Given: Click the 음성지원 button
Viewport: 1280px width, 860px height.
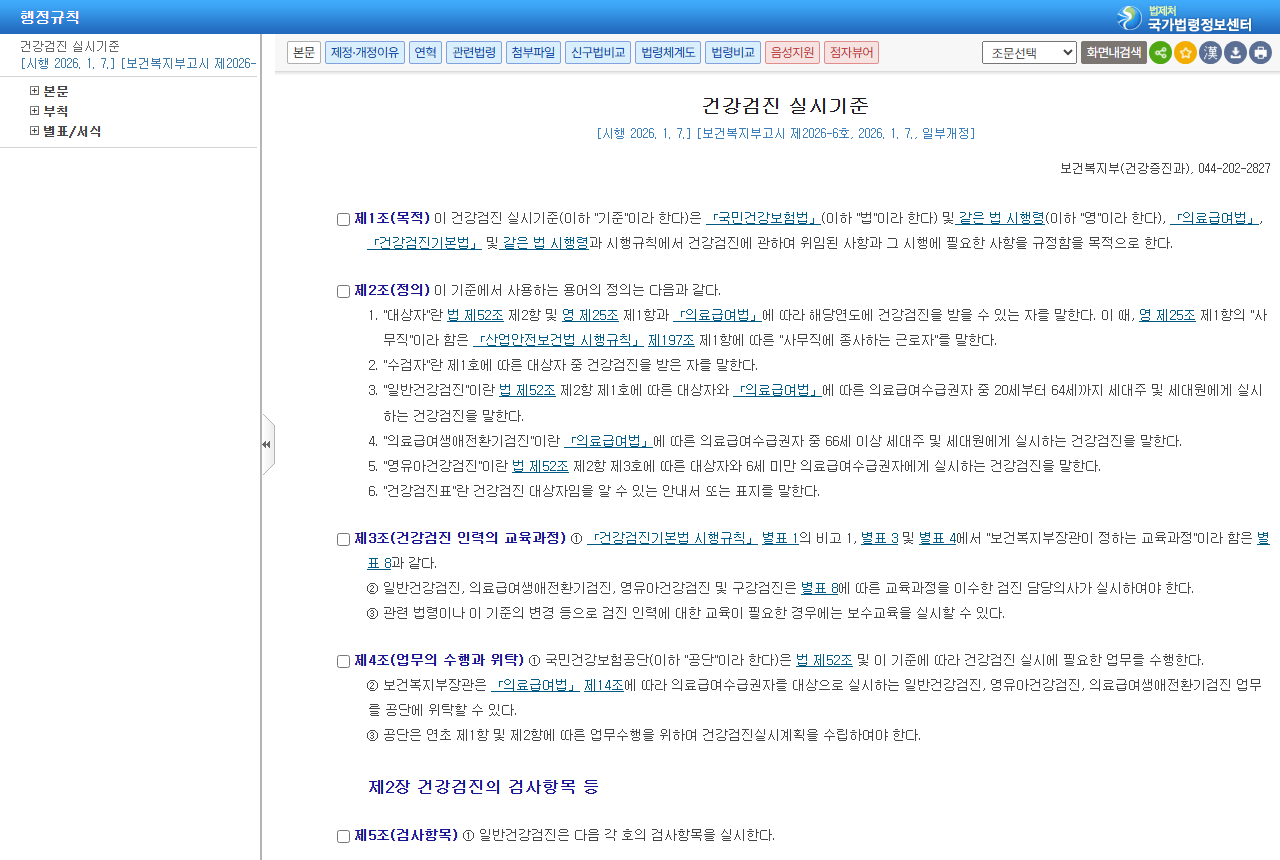Looking at the screenshot, I should [792, 53].
